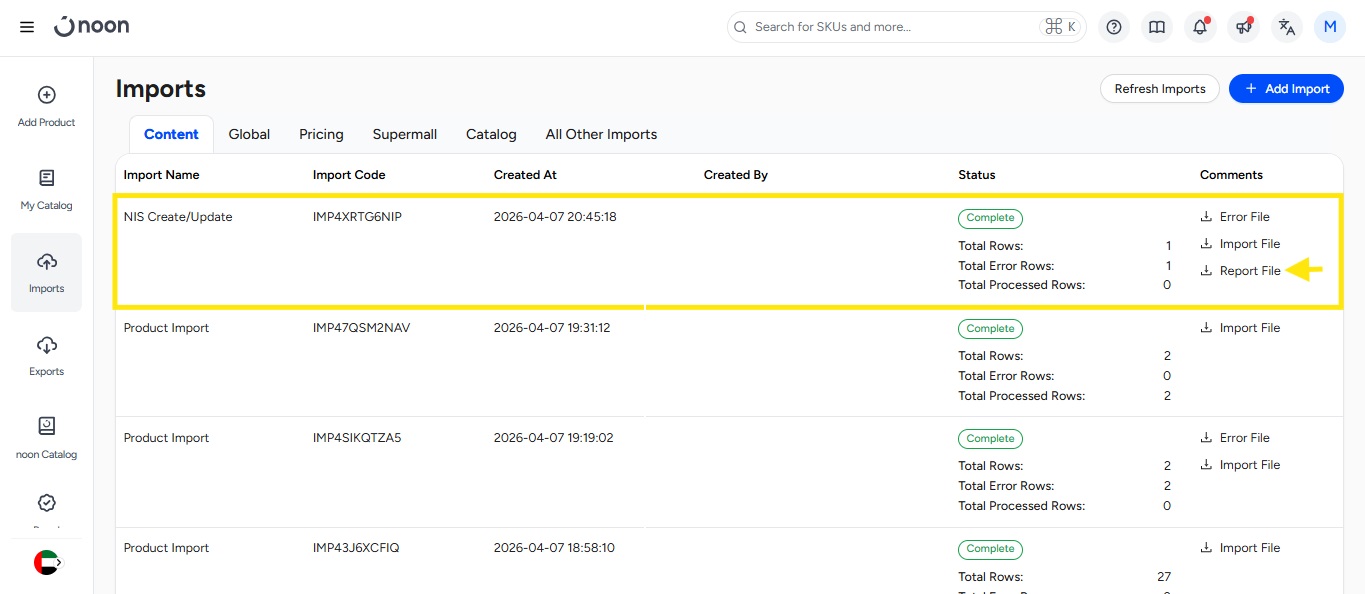Screen dimensions: 1365x594
Task: Switch to the Pricing tab
Action: tap(321, 134)
